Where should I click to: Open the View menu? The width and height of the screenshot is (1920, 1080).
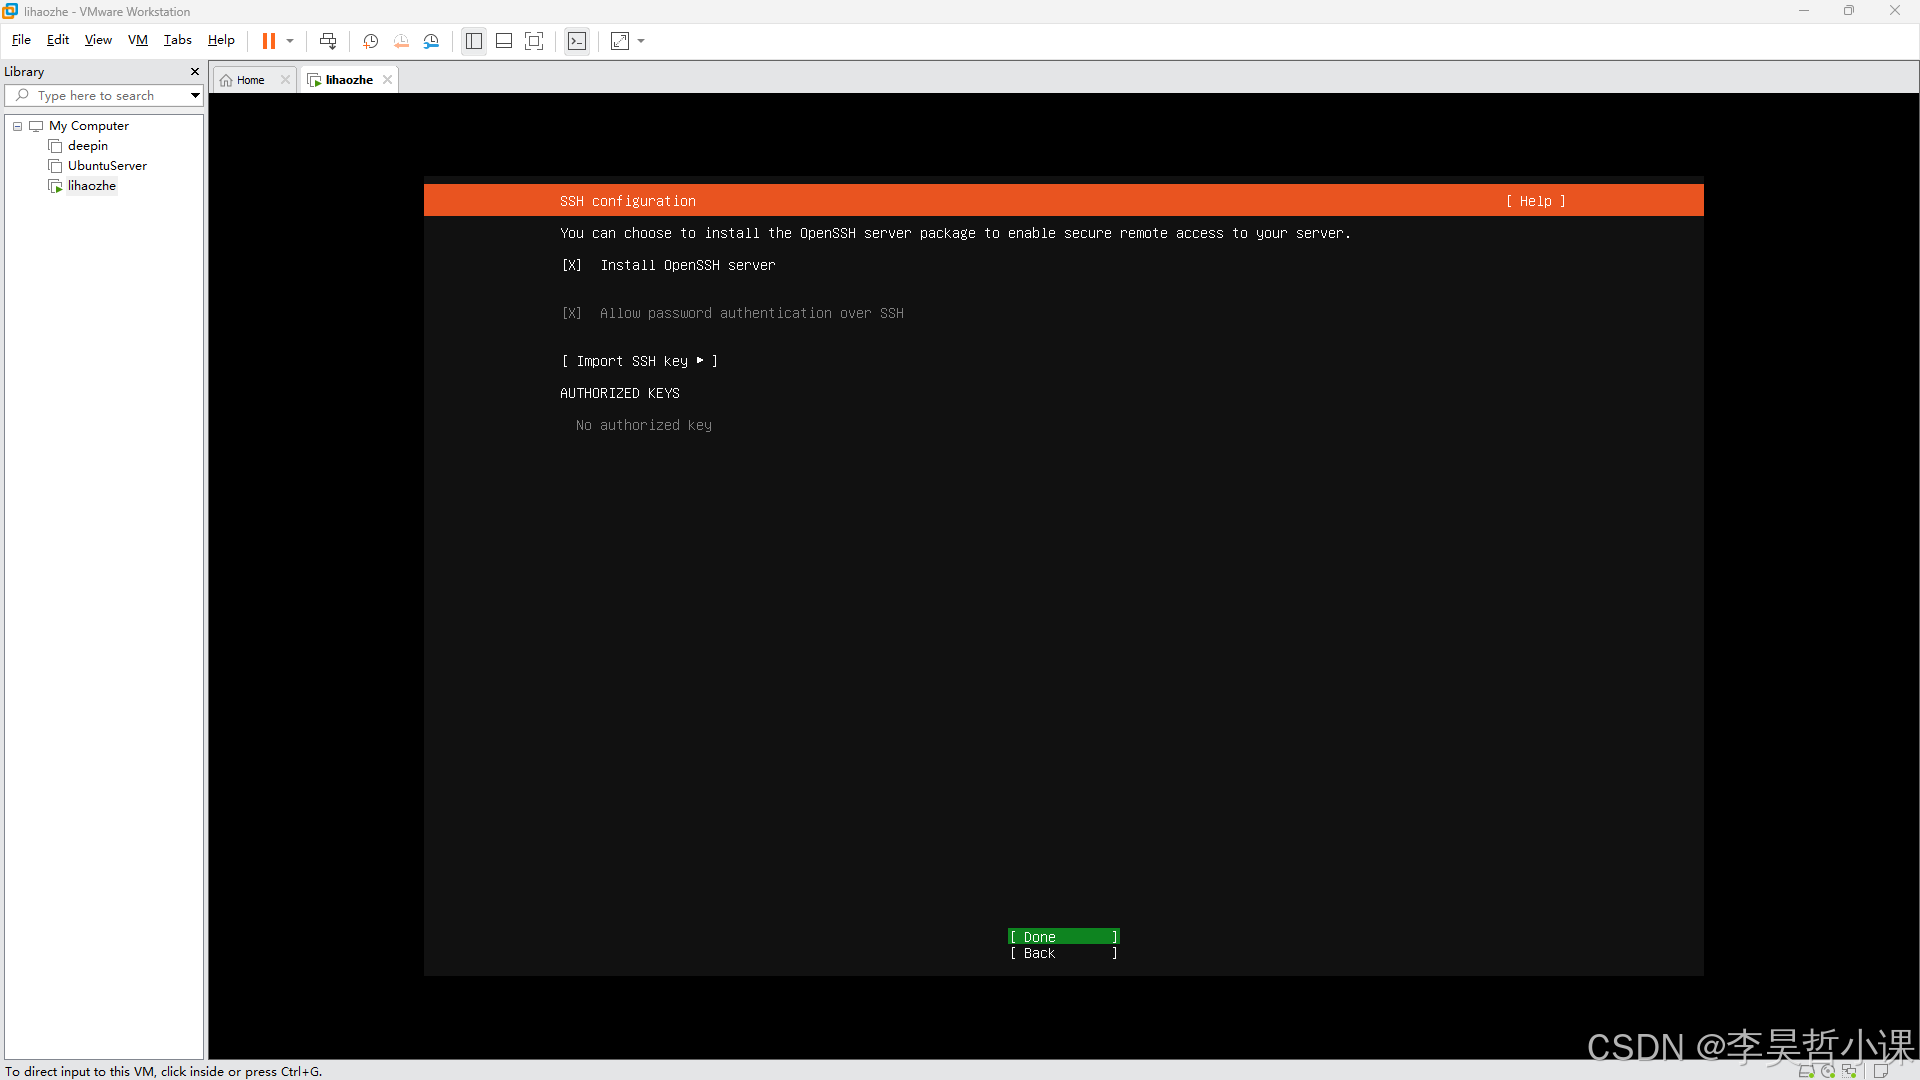click(x=98, y=40)
